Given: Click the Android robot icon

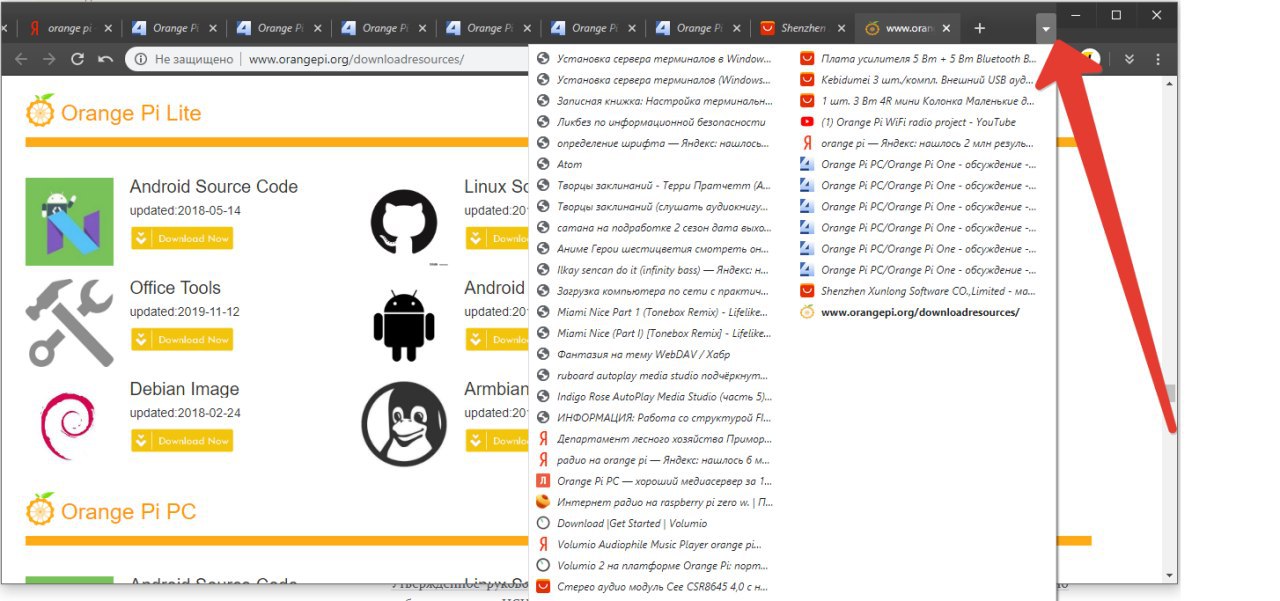Looking at the screenshot, I should pyautogui.click(x=404, y=326).
